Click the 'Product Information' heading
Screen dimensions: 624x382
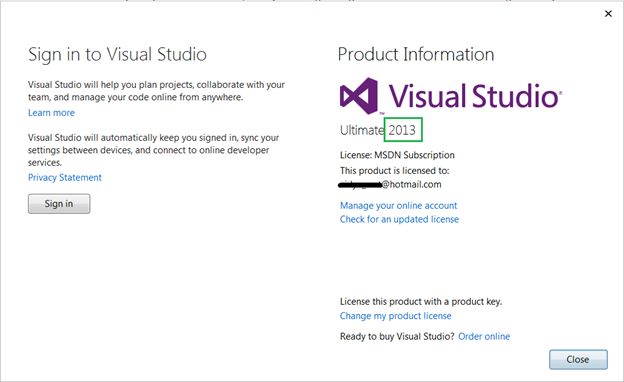tap(416, 54)
